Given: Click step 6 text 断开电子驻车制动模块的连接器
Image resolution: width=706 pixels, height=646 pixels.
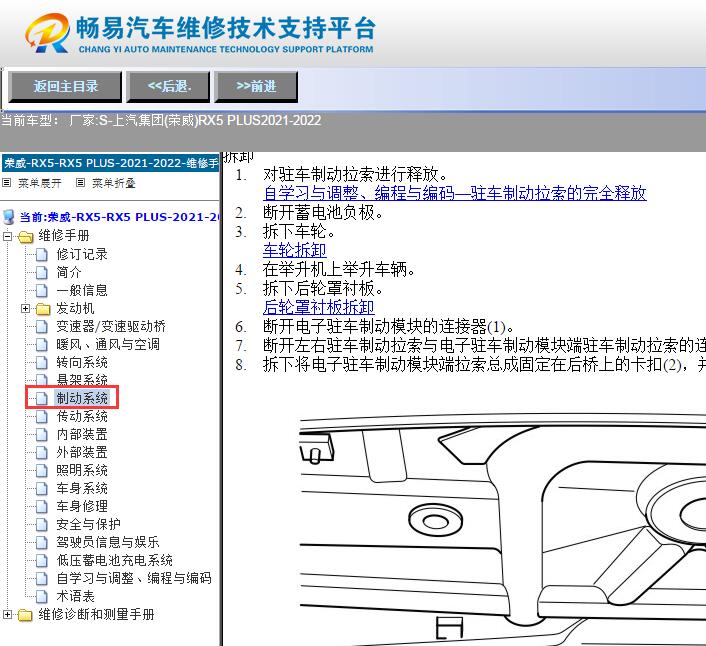Looking at the screenshot, I should (x=388, y=326).
